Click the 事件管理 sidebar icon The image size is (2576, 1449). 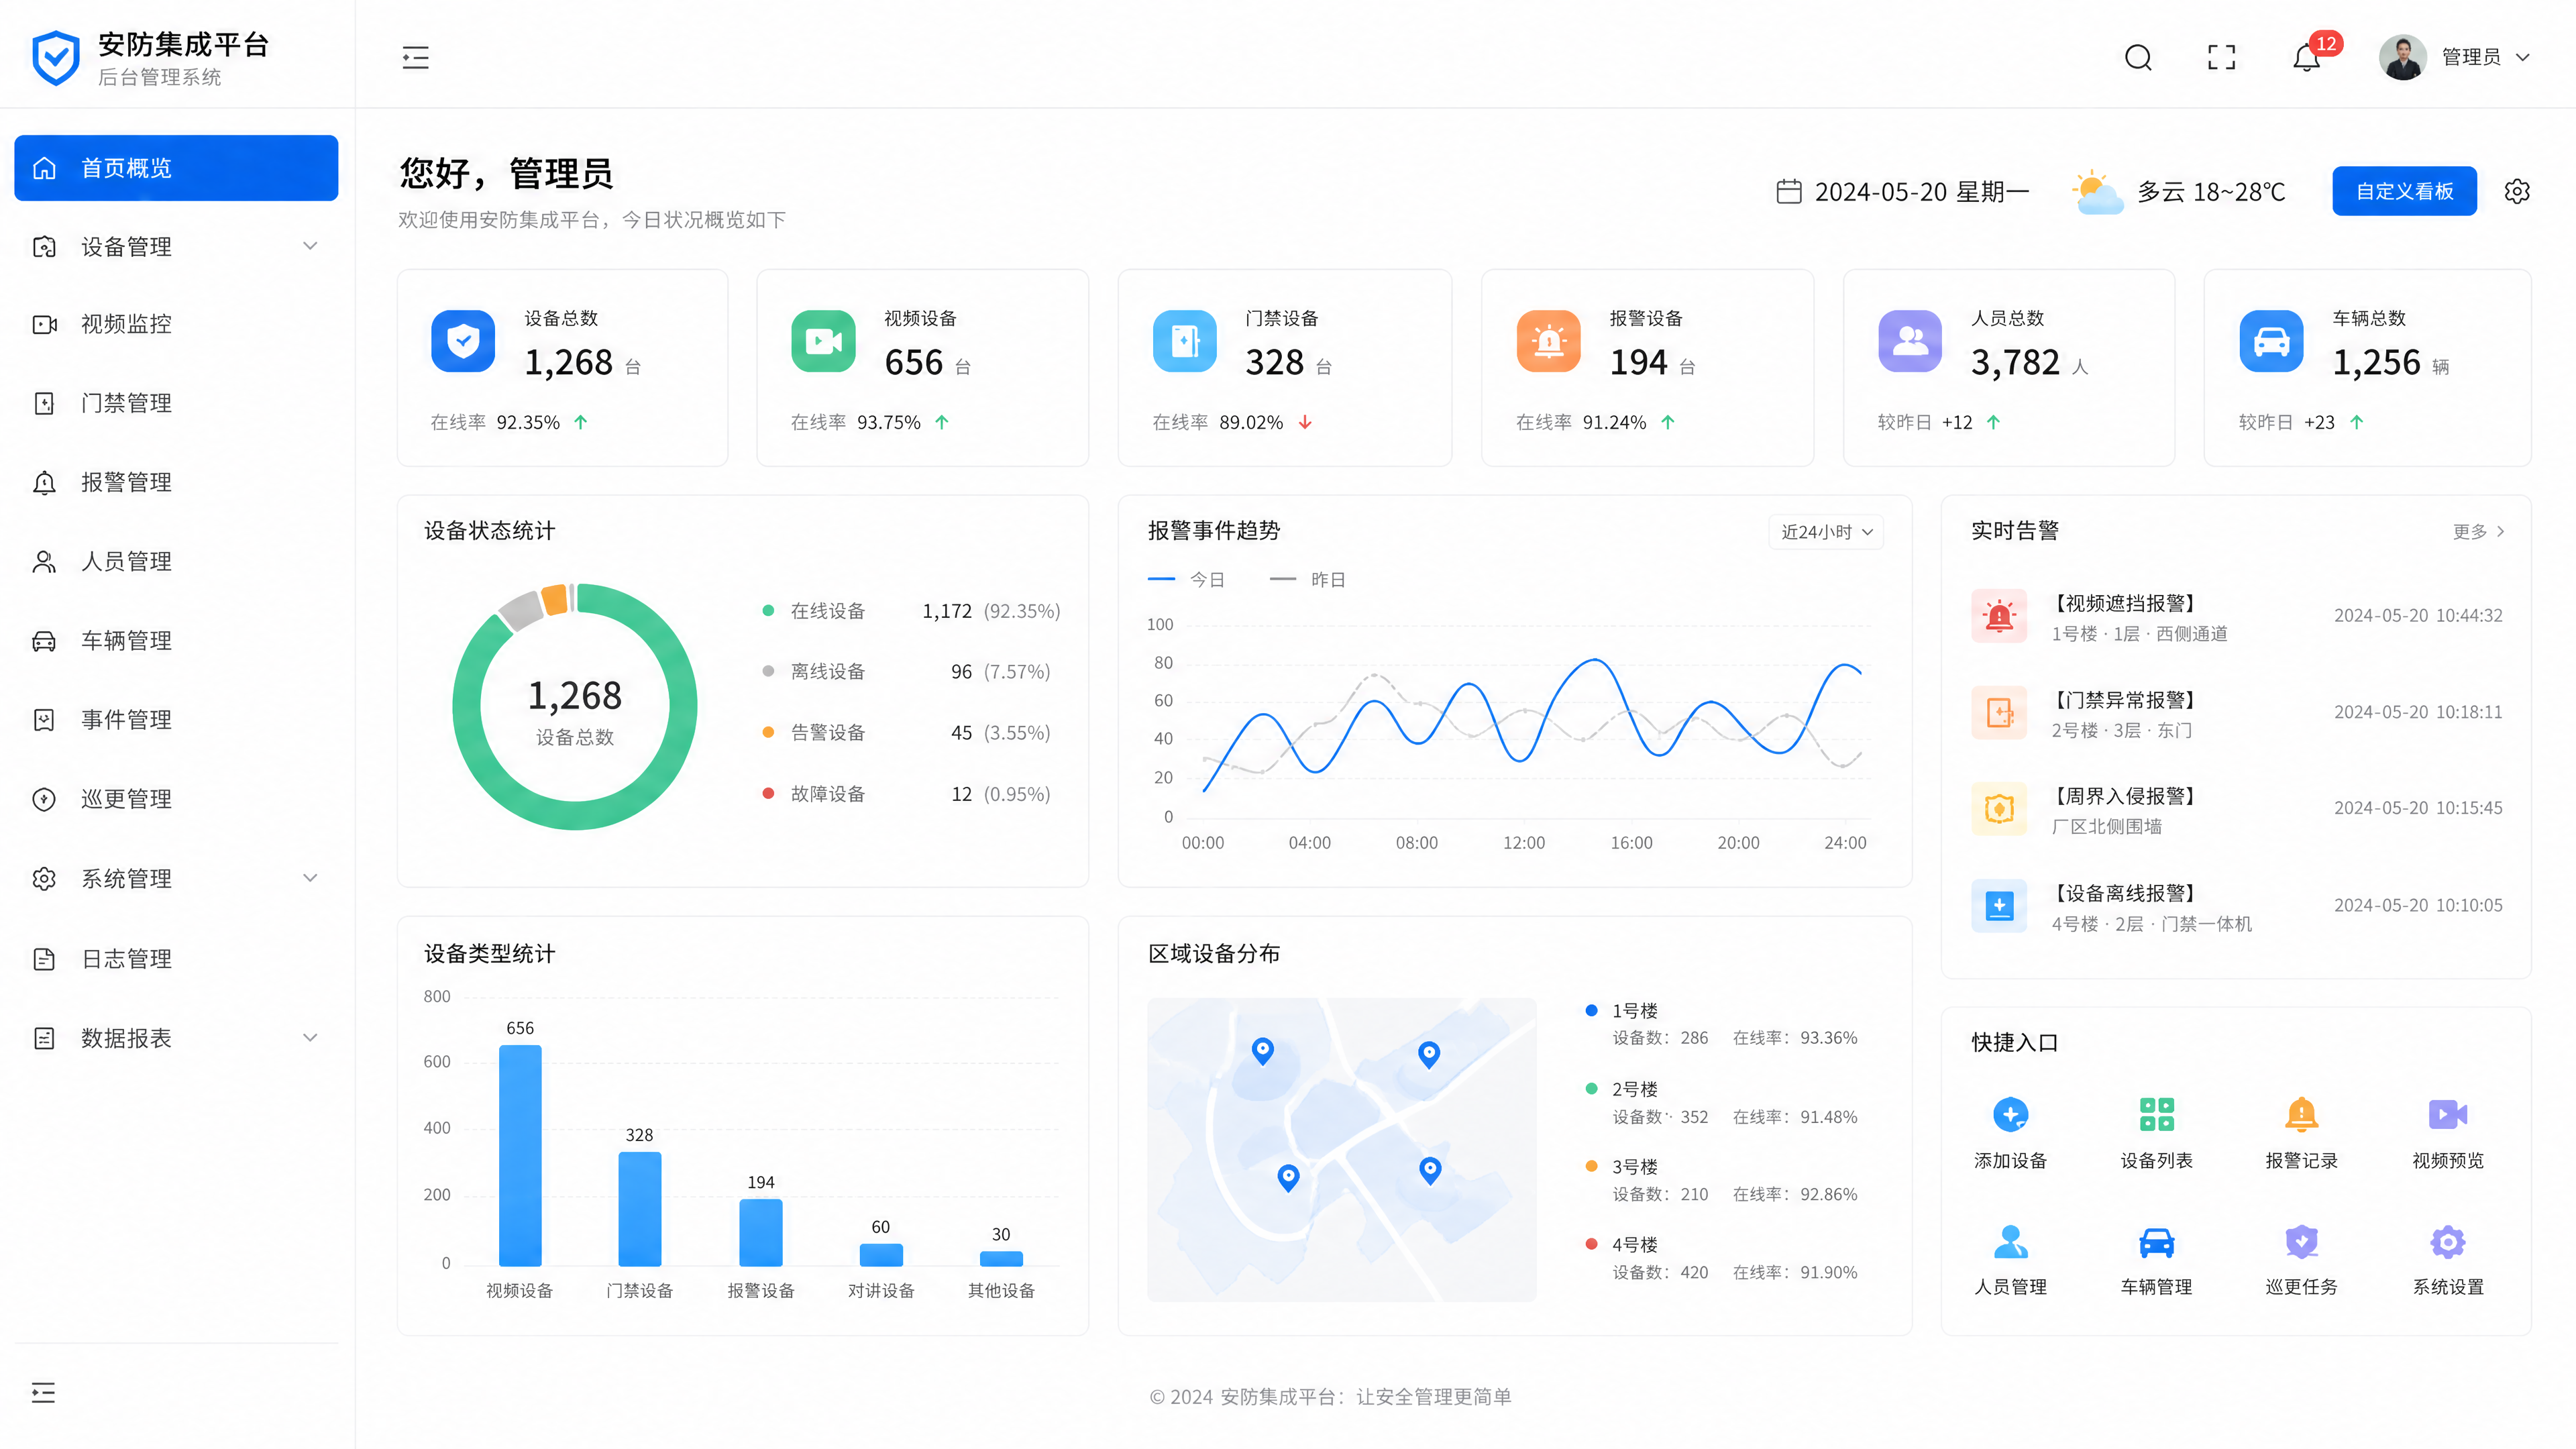[44, 720]
